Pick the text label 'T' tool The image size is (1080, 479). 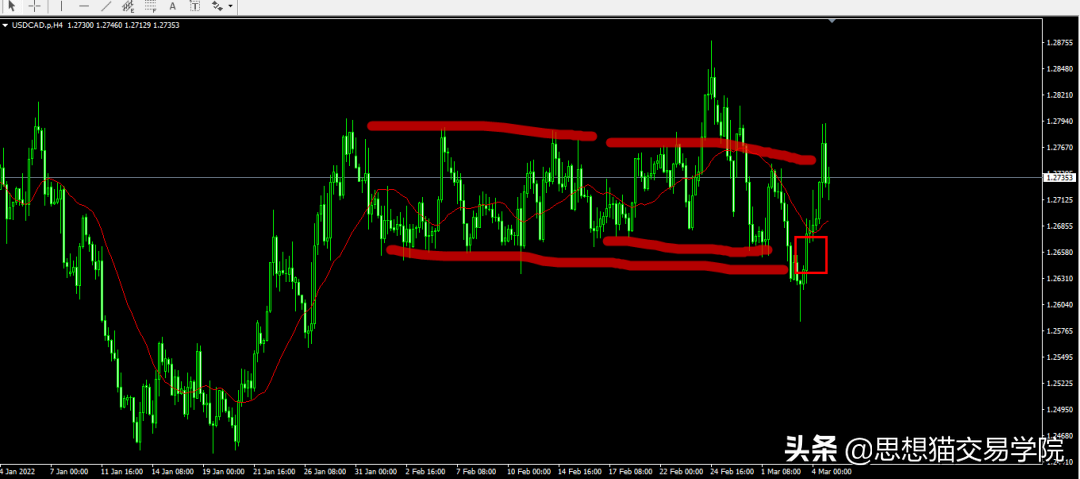pyautogui.click(x=195, y=6)
